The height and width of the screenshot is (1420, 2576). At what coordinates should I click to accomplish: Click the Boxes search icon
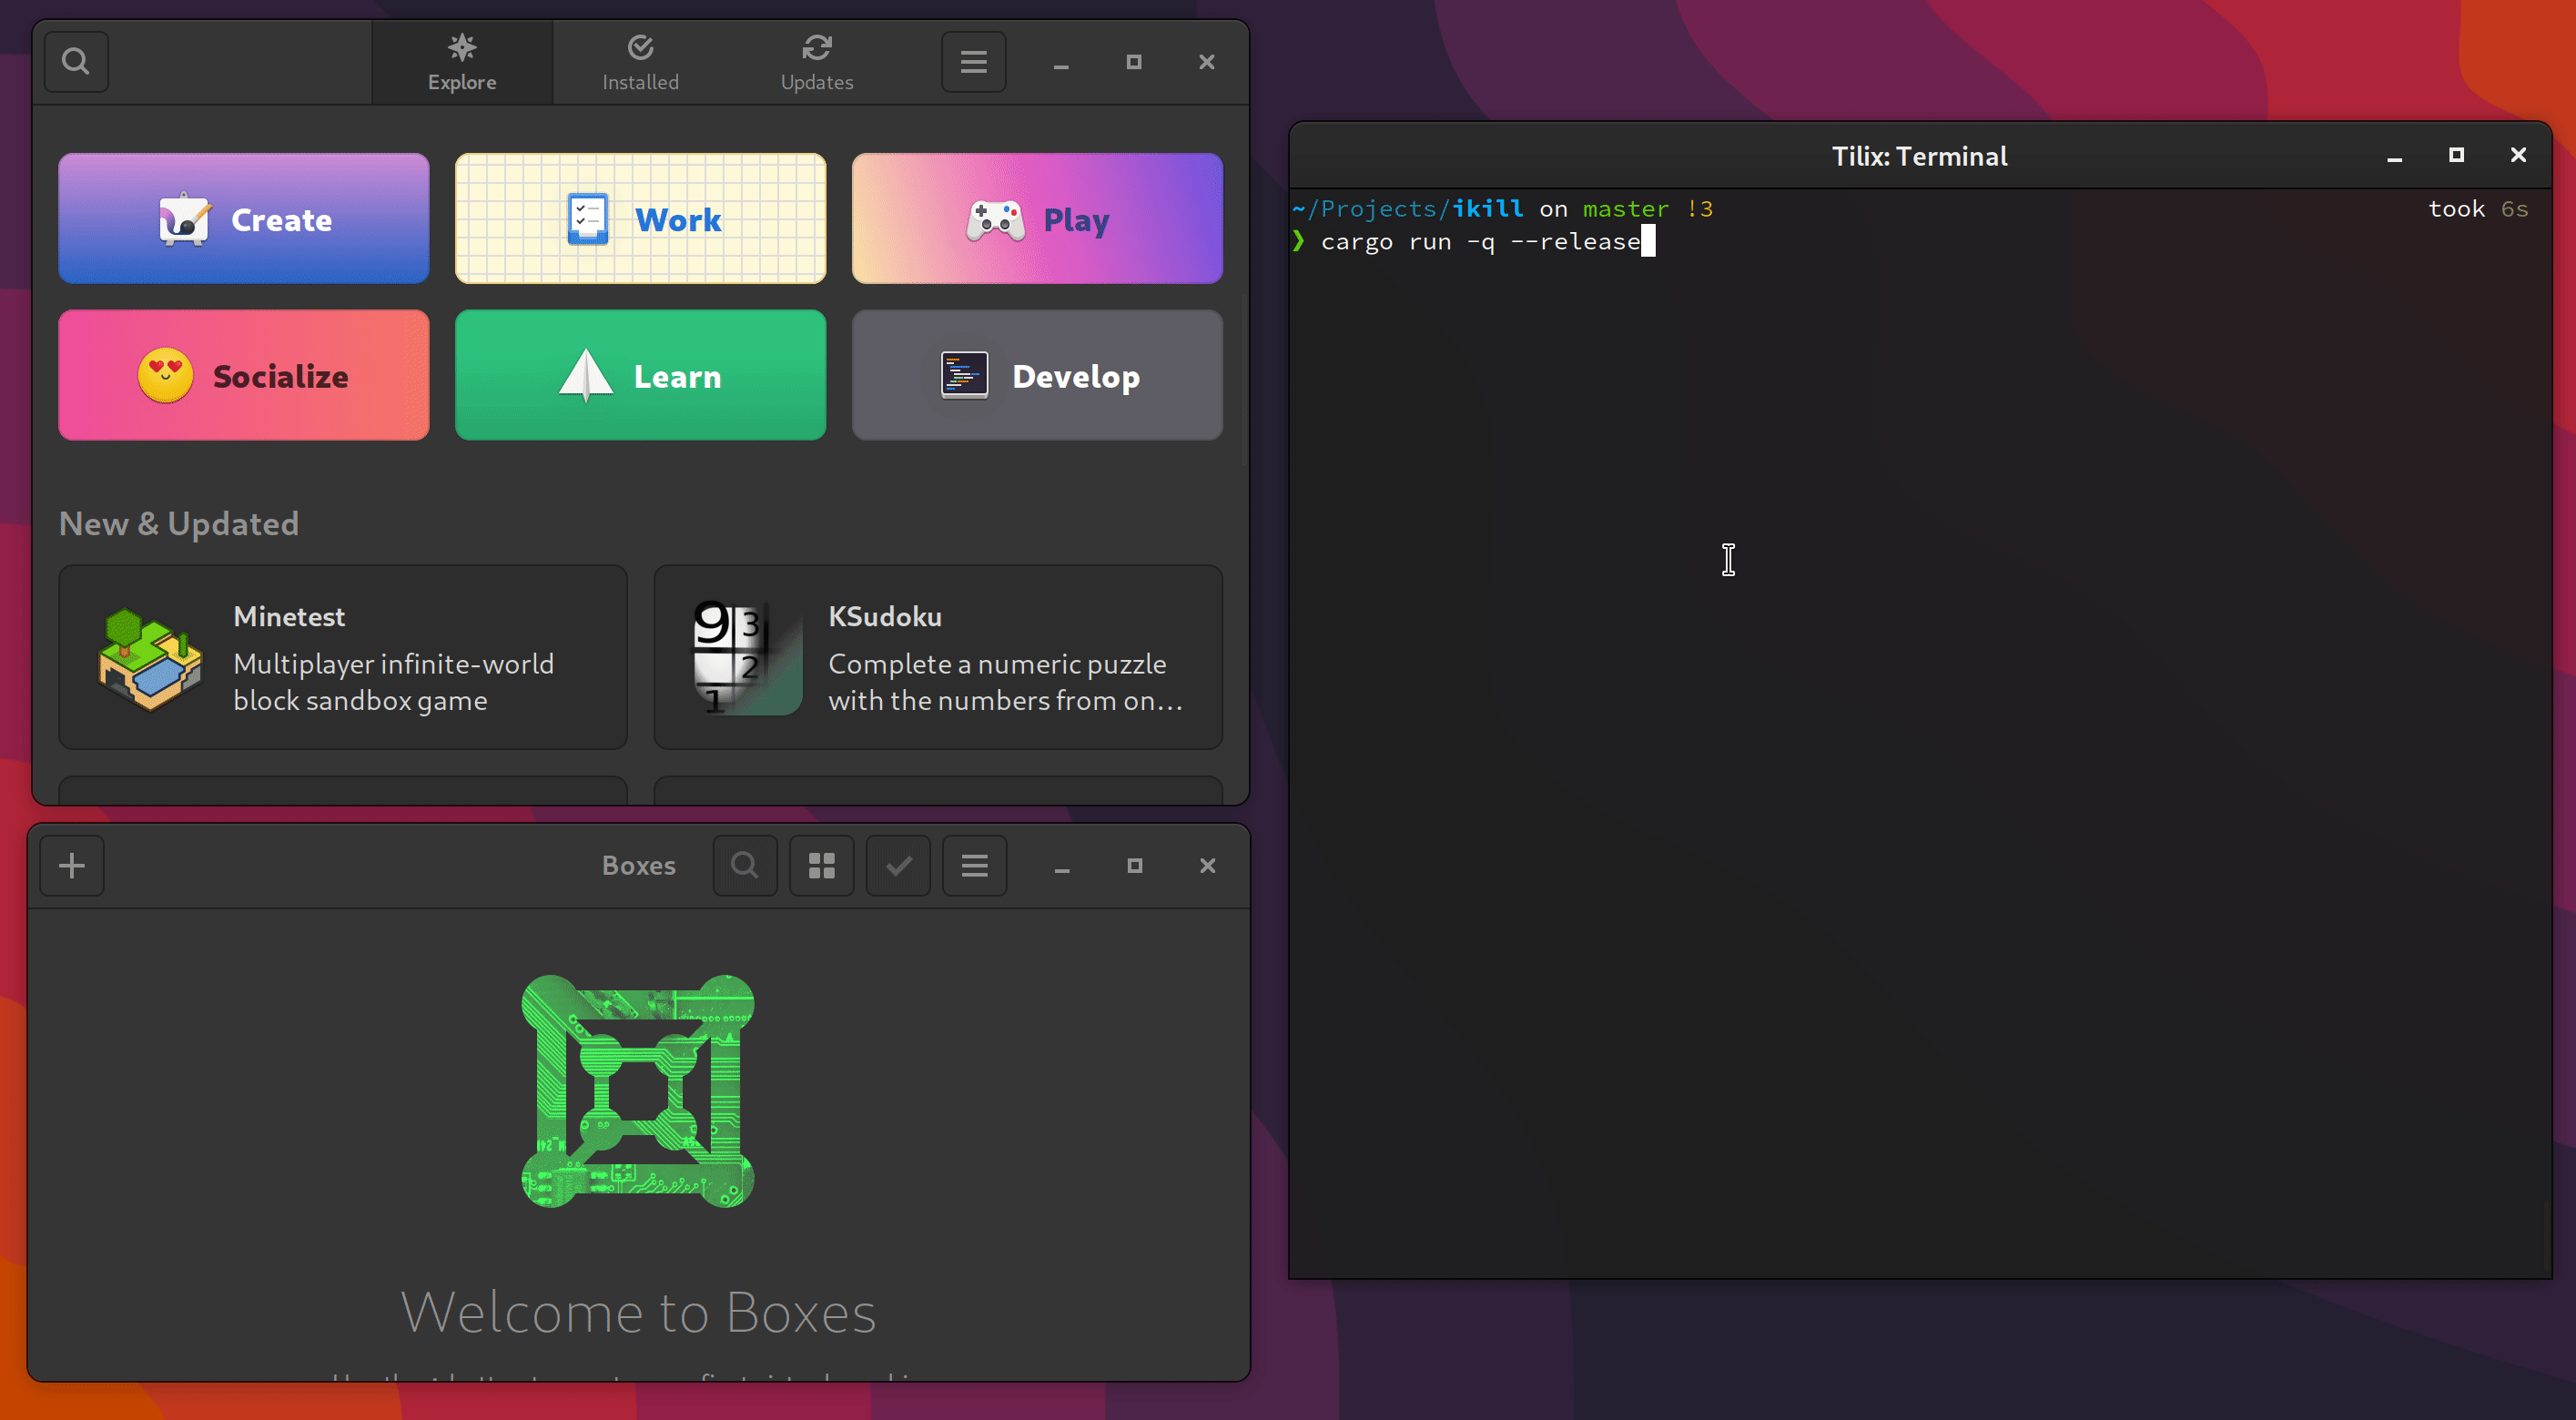click(744, 865)
